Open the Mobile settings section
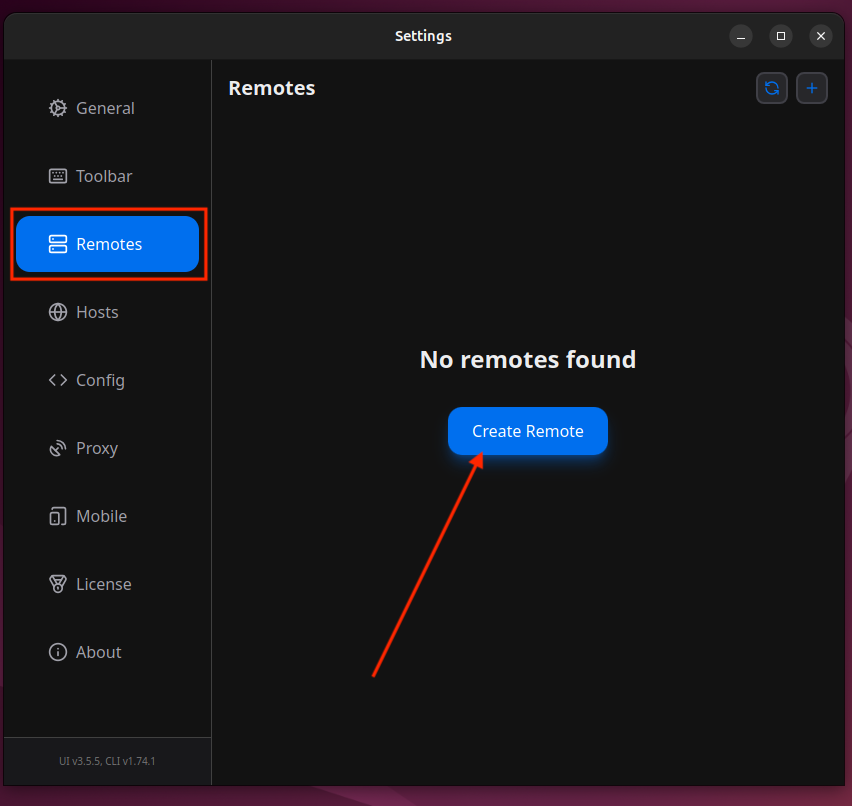This screenshot has width=852, height=806. pos(108,516)
